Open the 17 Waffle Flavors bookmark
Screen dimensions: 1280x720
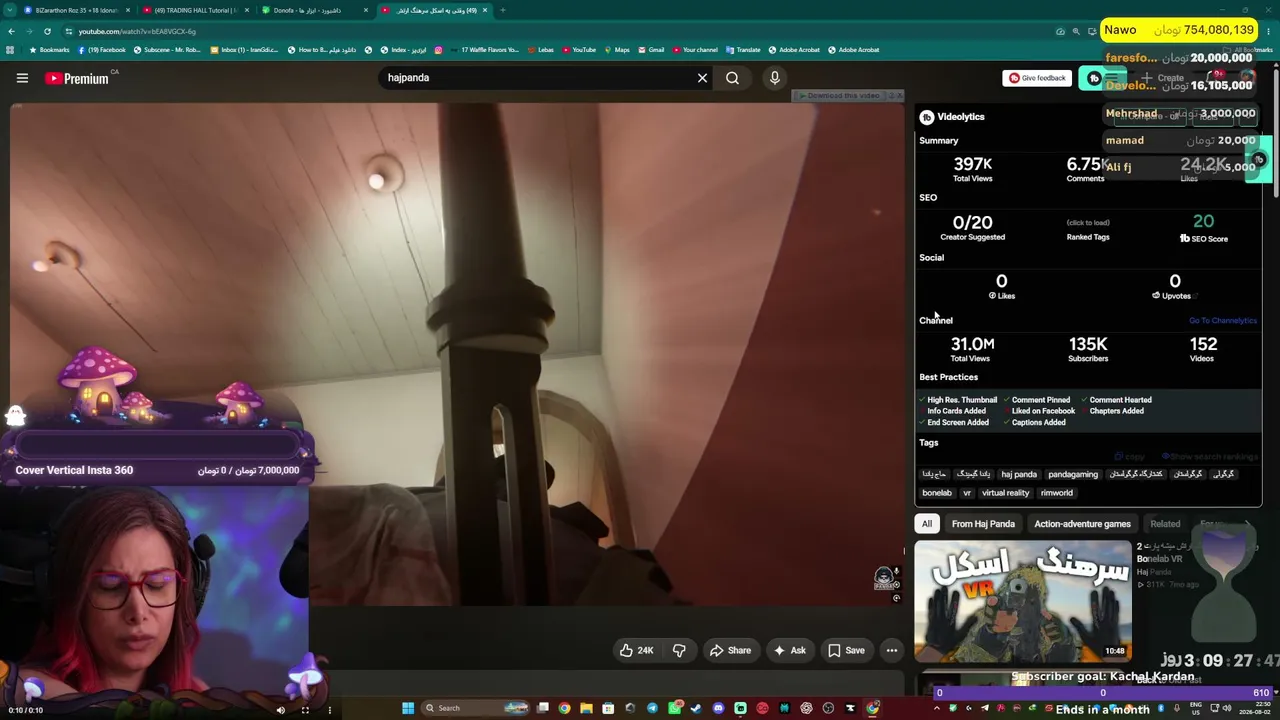point(485,50)
